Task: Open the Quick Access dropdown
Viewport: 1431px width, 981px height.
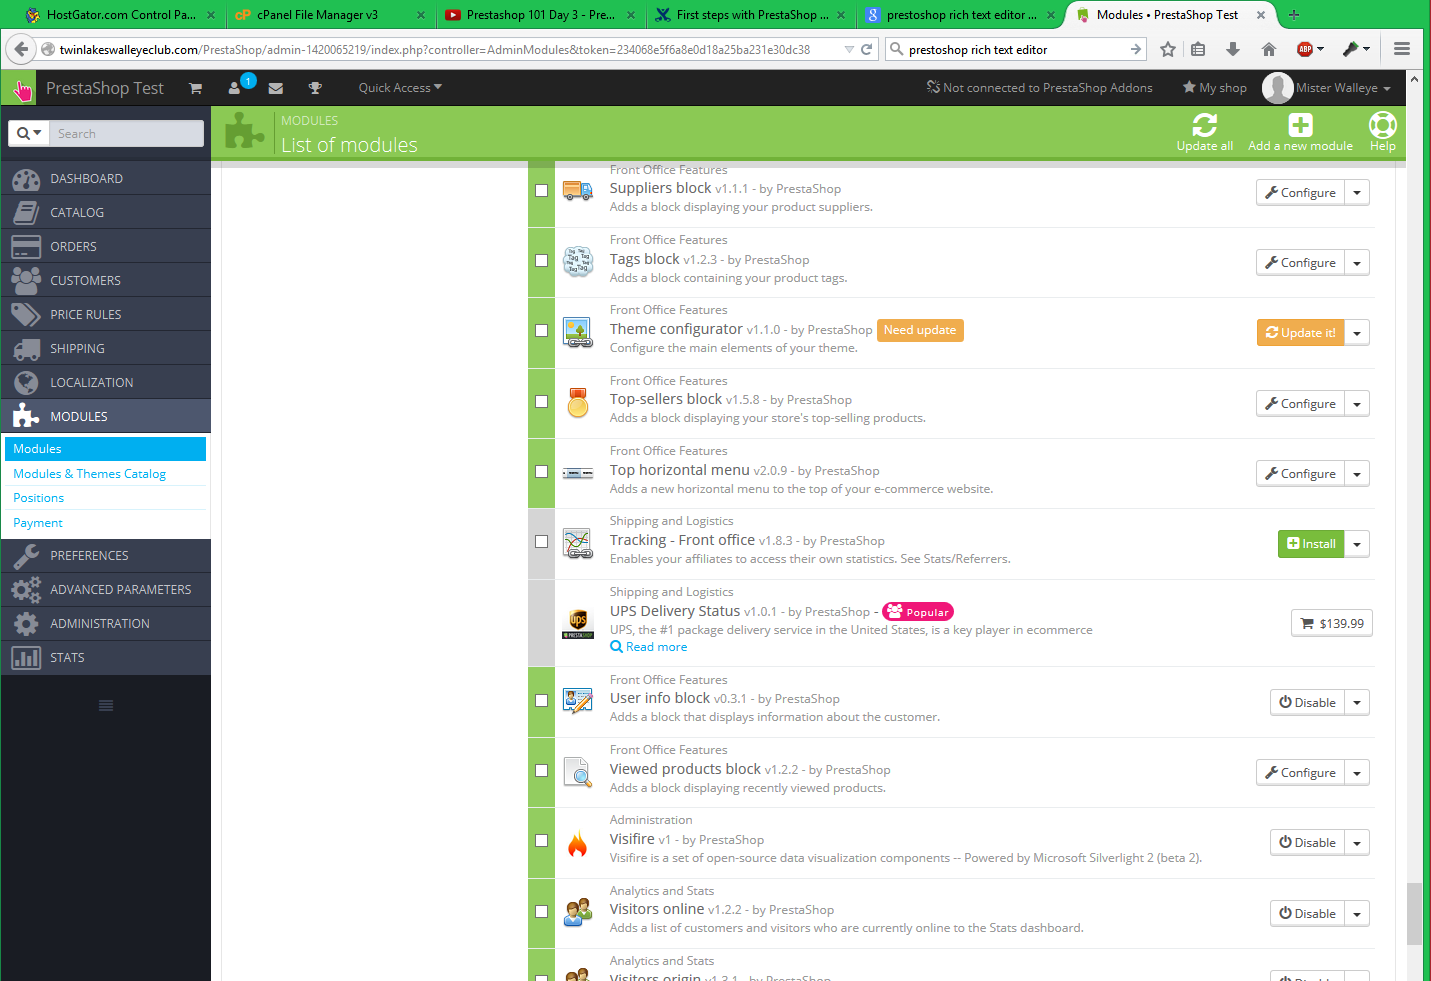Action: tap(400, 88)
